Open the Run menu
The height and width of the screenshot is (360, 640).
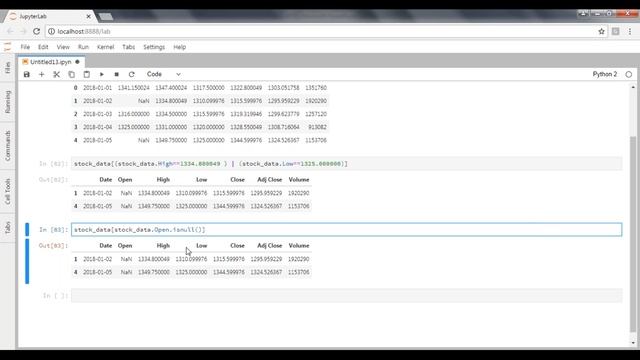83,47
